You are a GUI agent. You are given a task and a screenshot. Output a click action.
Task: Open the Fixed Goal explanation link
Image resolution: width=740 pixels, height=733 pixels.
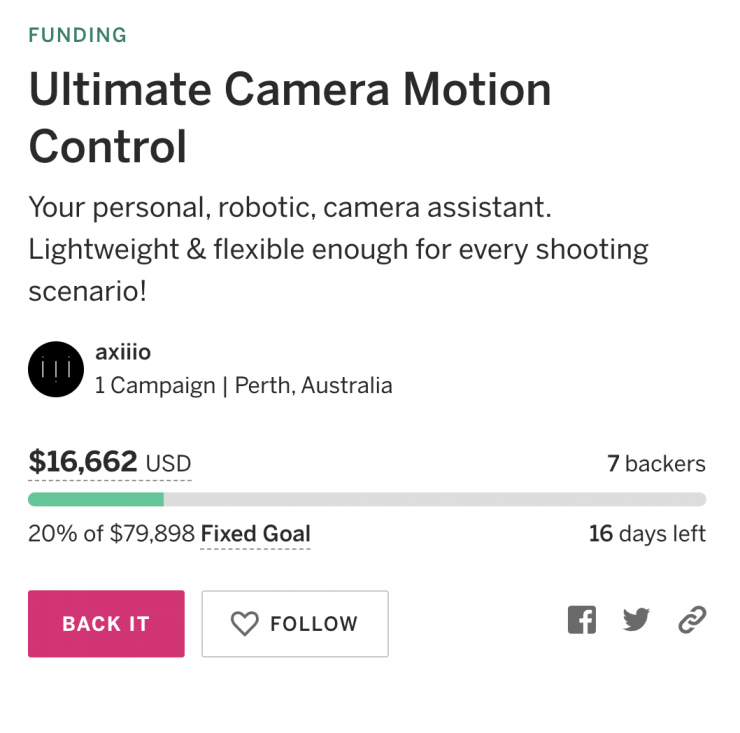coord(256,534)
